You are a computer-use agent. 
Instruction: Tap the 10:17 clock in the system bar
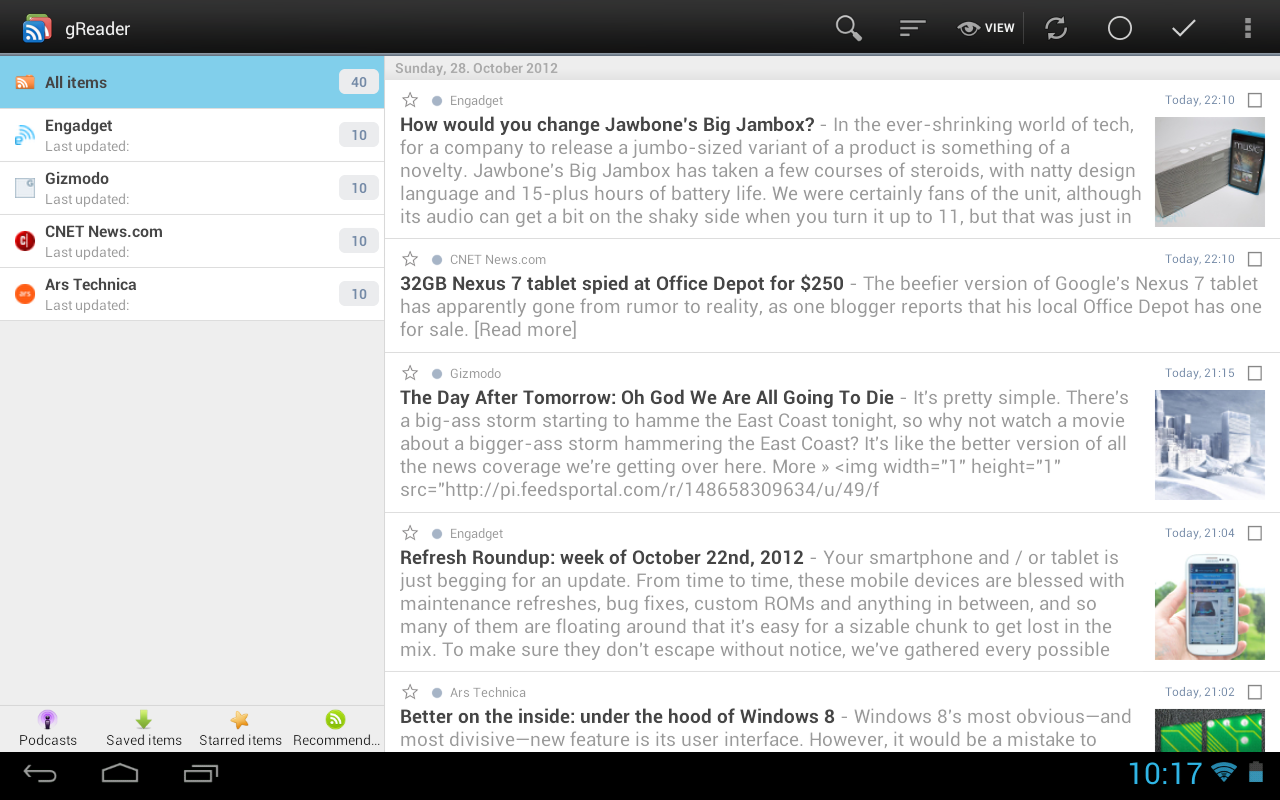click(x=1165, y=773)
